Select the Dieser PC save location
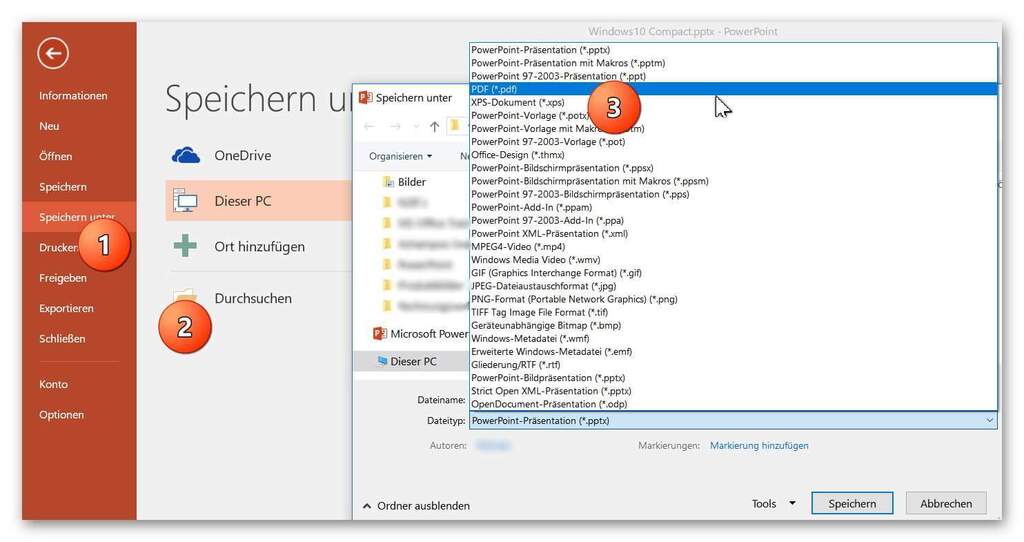The image size is (1024, 542). coord(259,201)
